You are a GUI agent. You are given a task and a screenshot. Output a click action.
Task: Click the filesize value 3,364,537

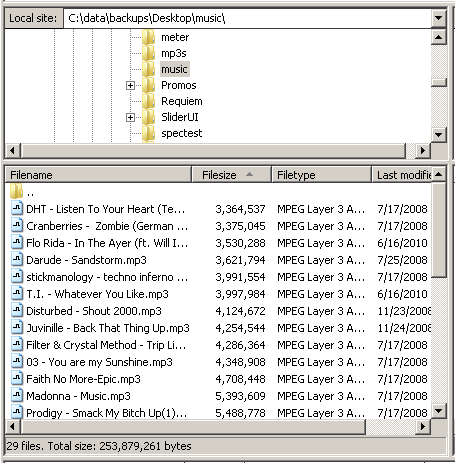tap(240, 209)
